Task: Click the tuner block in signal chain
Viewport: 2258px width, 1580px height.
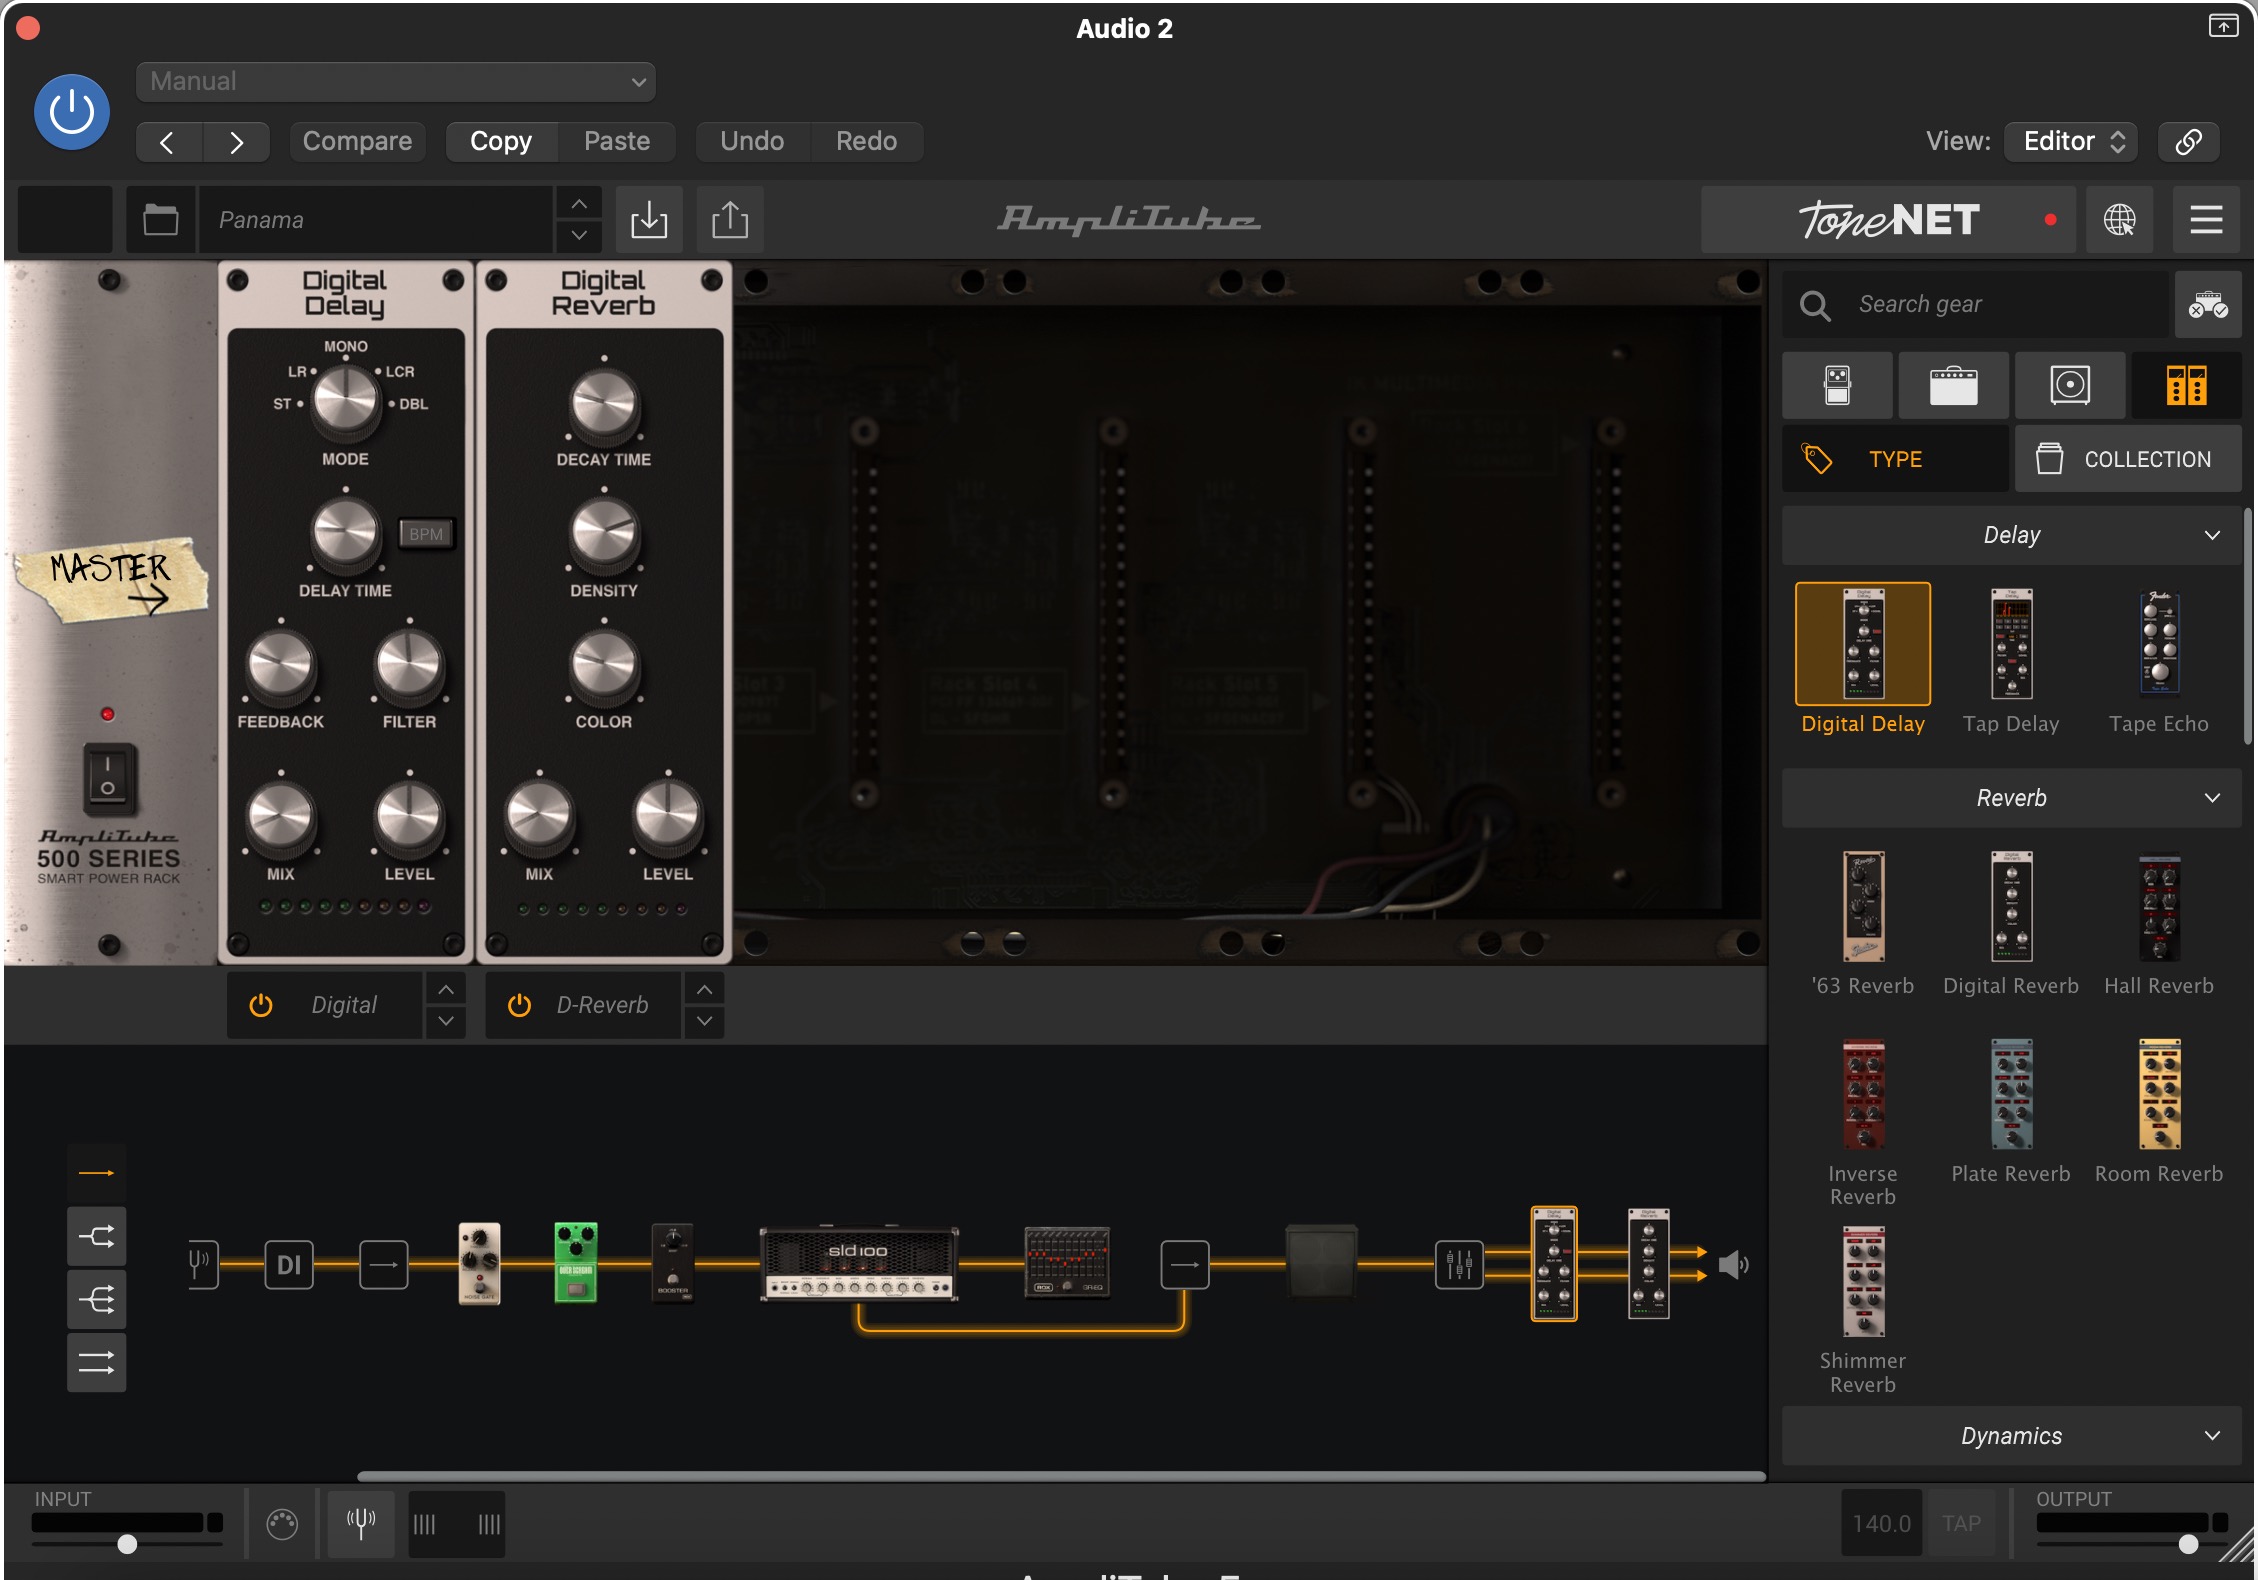Action: point(202,1265)
